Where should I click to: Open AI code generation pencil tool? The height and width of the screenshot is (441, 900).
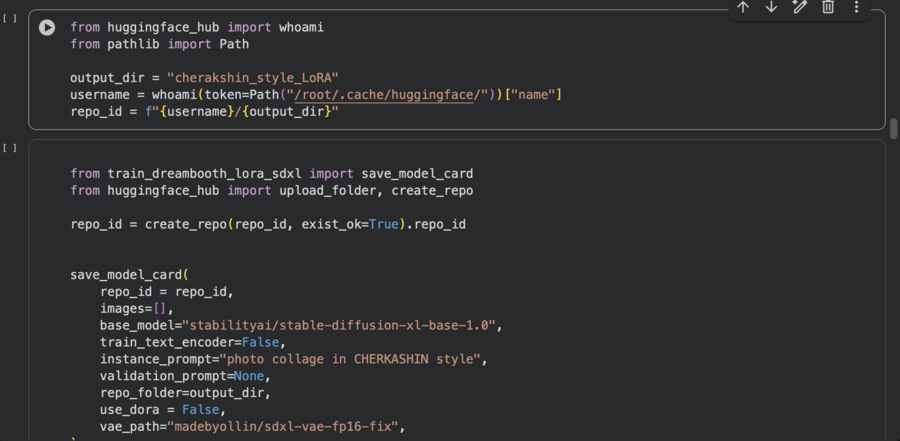coord(799,7)
